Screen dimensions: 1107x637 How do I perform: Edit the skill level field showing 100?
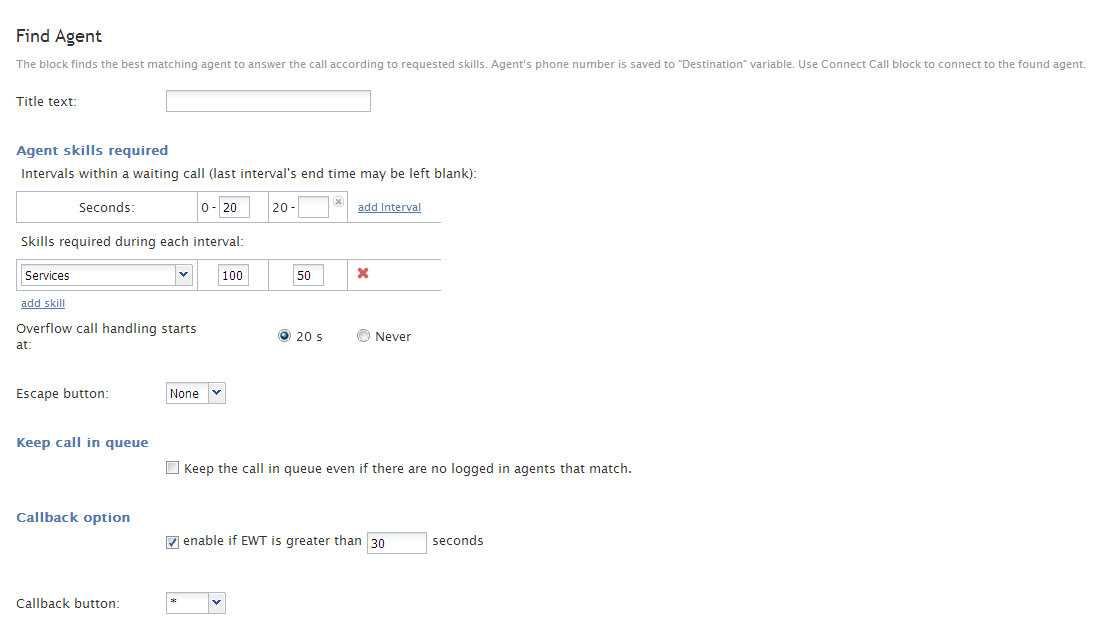tap(233, 275)
